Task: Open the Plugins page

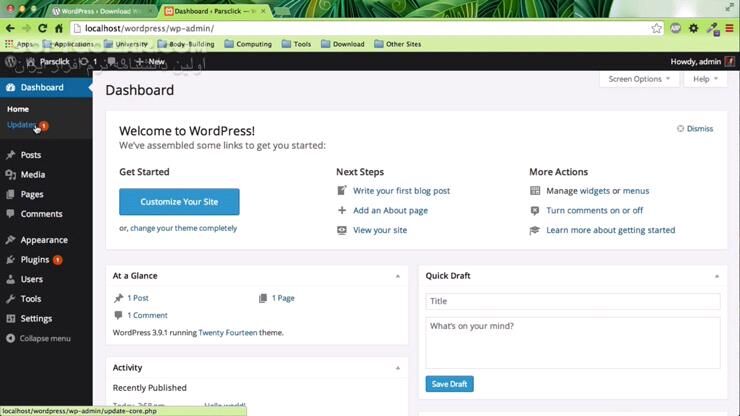Action: pyautogui.click(x=34, y=260)
